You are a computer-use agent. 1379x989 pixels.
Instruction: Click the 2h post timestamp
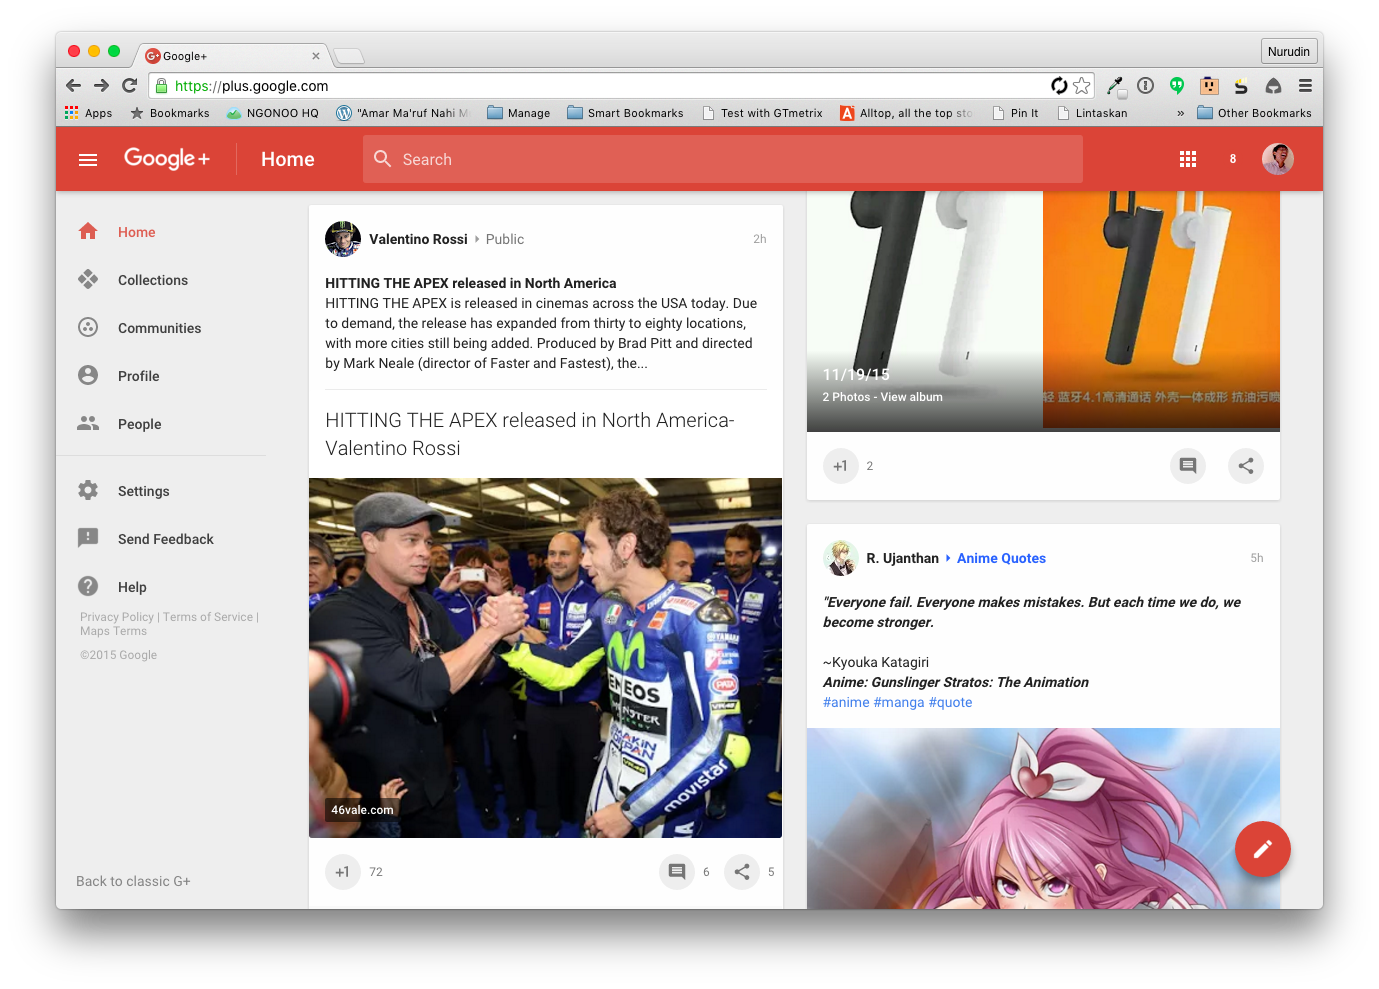click(760, 239)
